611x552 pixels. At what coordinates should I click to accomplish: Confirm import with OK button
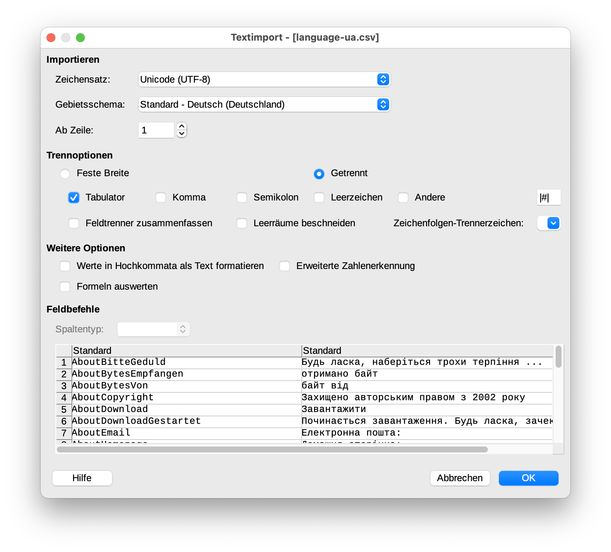(528, 478)
